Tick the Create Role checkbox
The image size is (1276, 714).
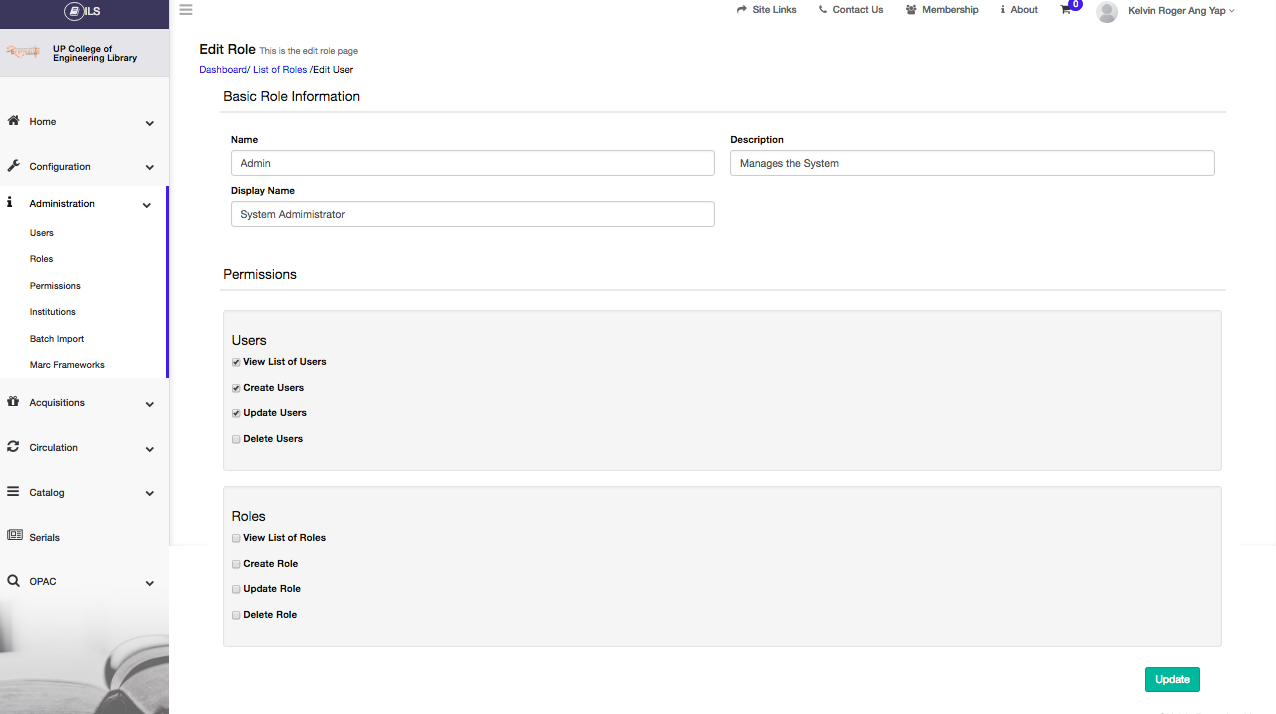click(236, 564)
